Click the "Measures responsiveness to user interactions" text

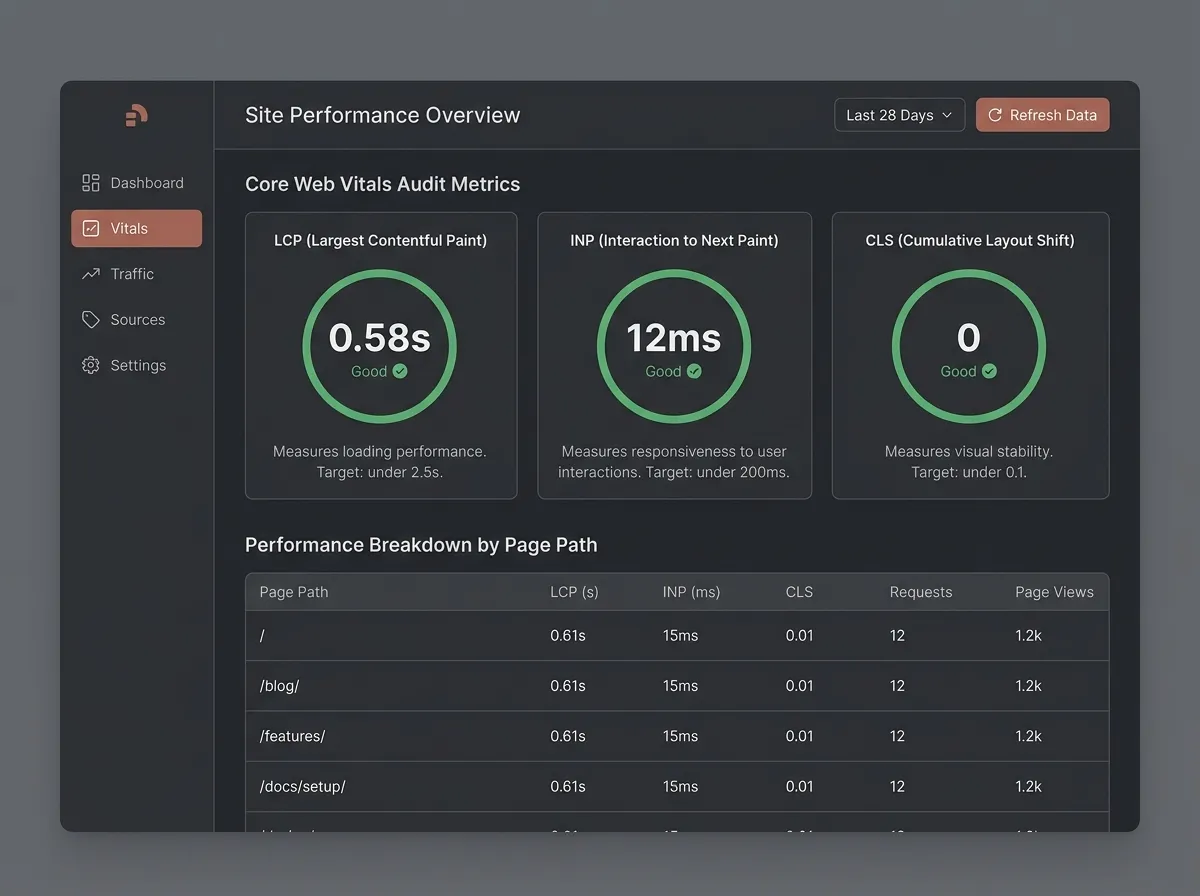(674, 461)
